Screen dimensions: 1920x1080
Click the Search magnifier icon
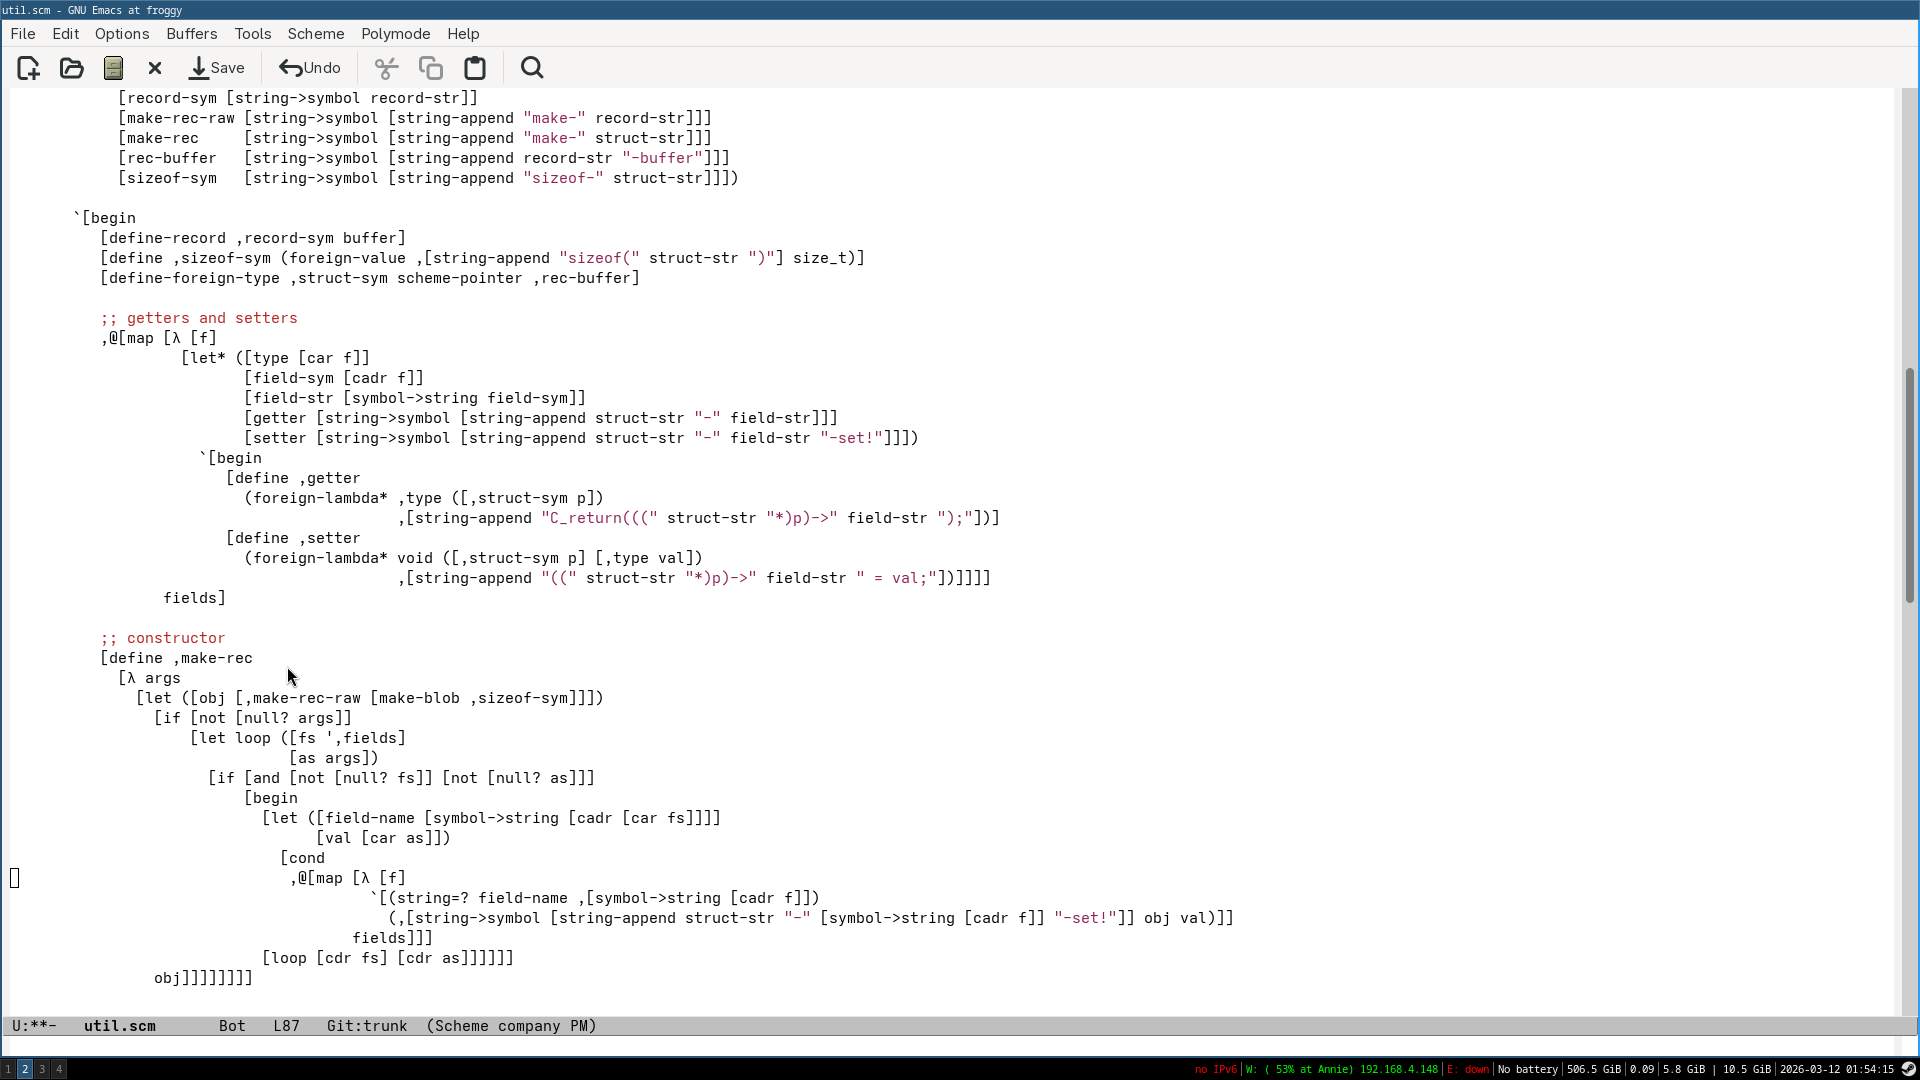point(532,68)
